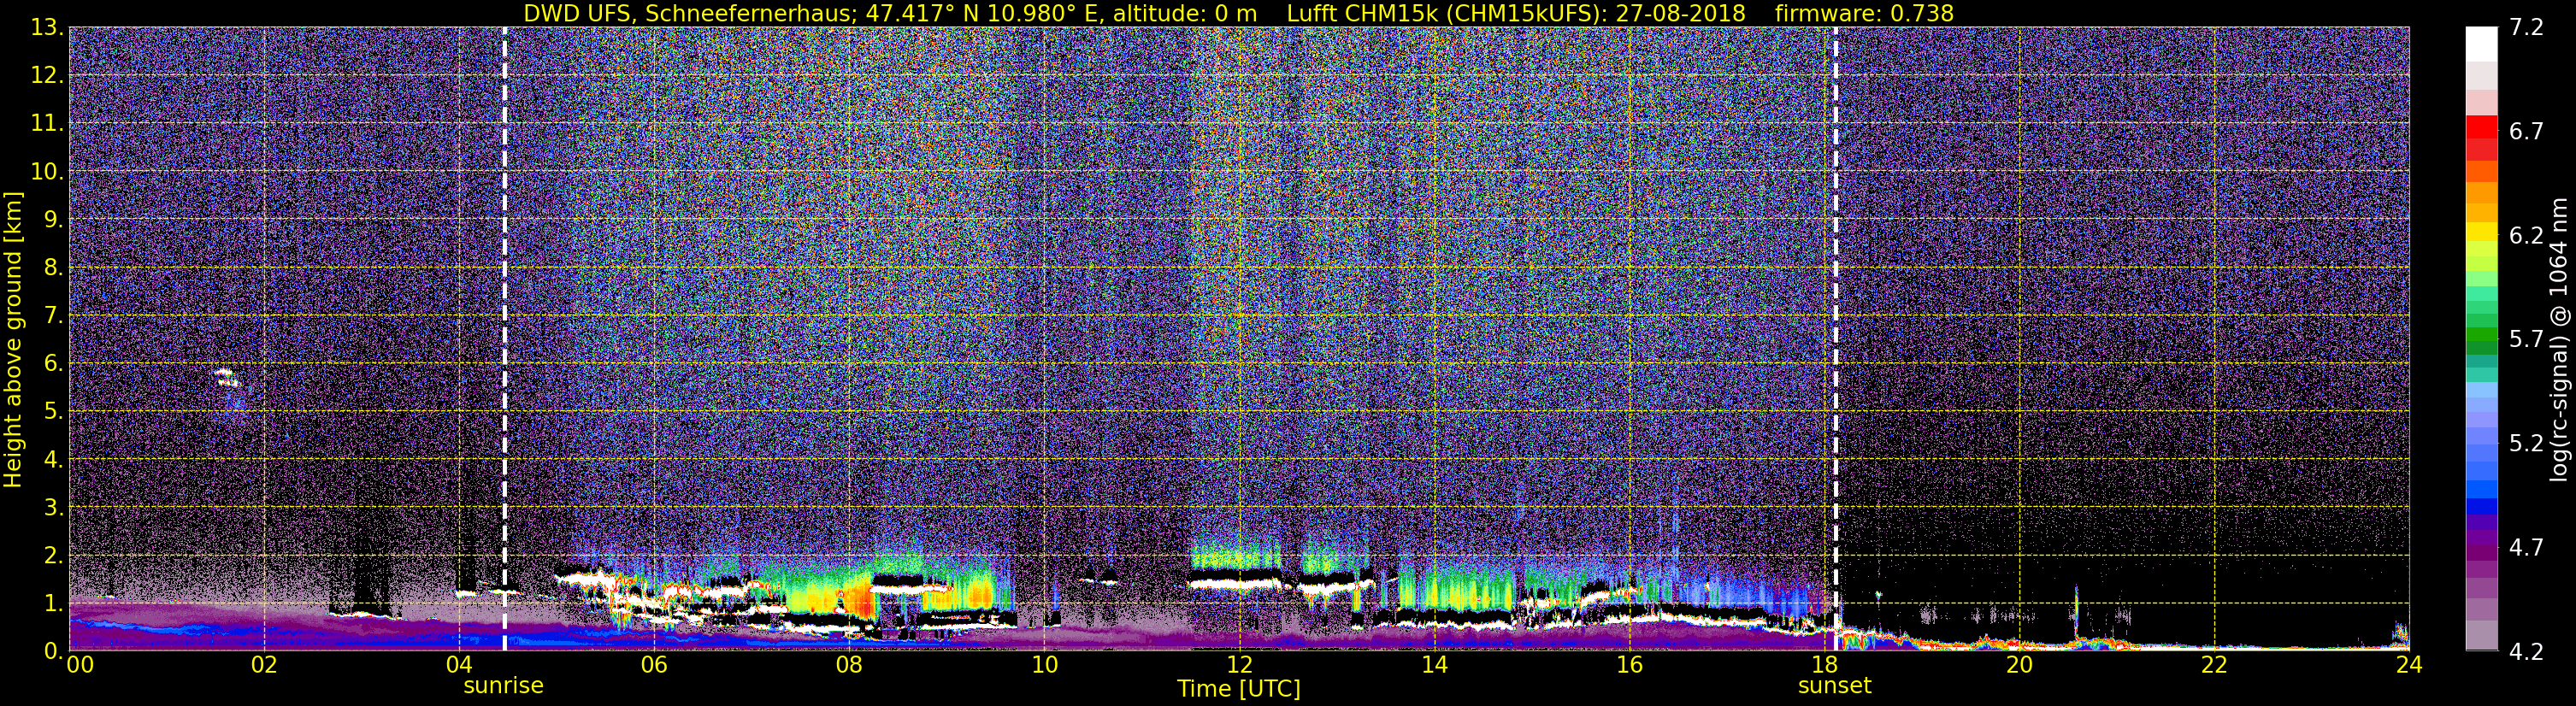Click the height axis tick '1.'
Image resolution: width=2576 pixels, height=706 pixels.
53,604
